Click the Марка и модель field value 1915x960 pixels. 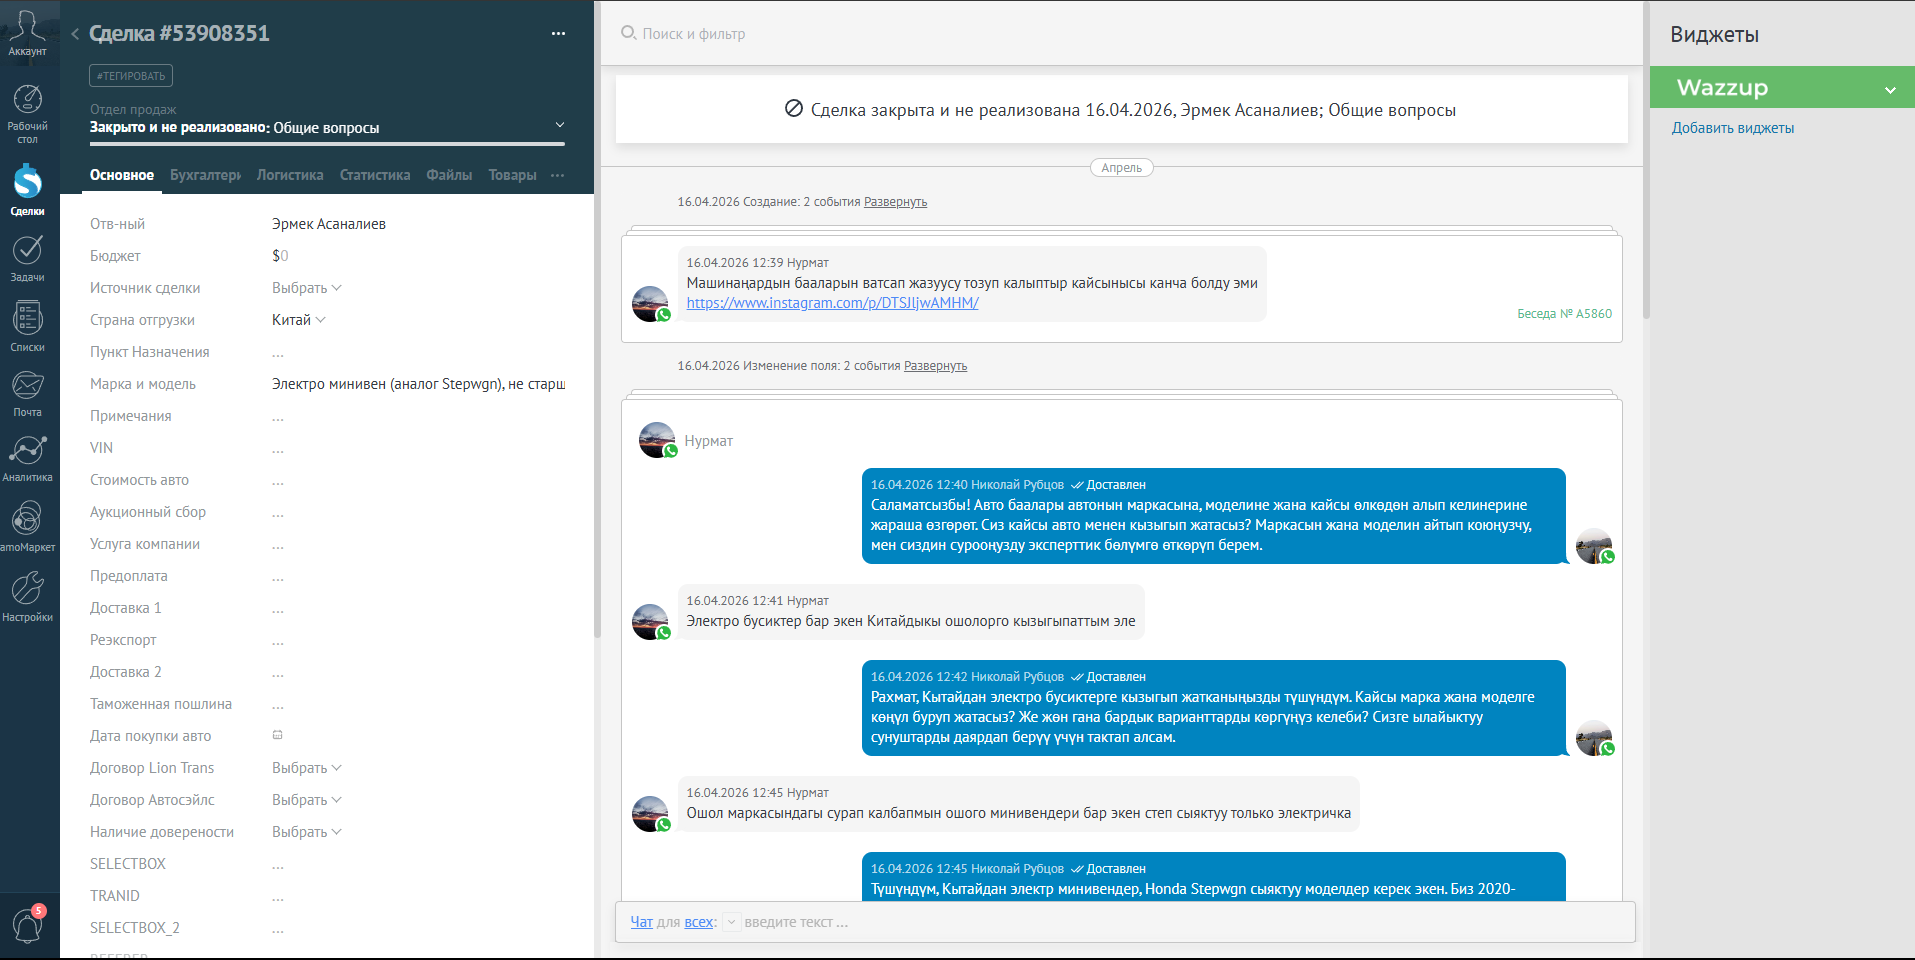point(418,384)
